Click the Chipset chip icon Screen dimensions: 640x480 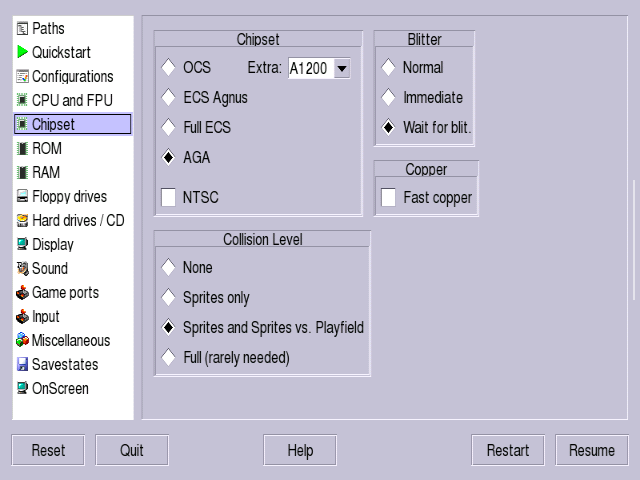point(22,124)
